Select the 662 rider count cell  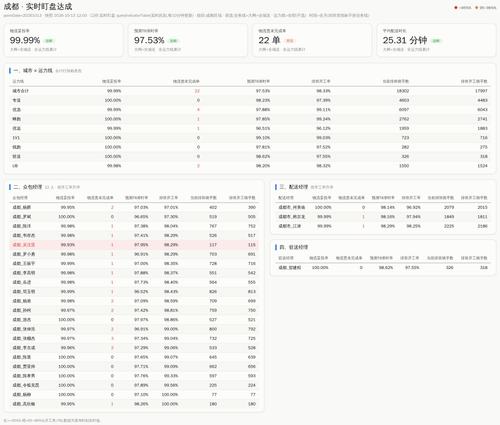pyautogui.click(x=213, y=366)
